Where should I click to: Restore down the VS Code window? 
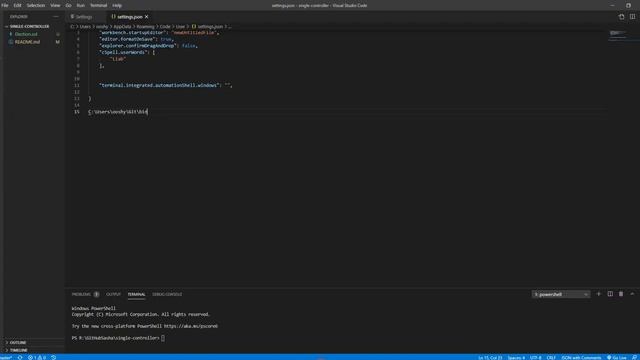[x=628, y=6]
